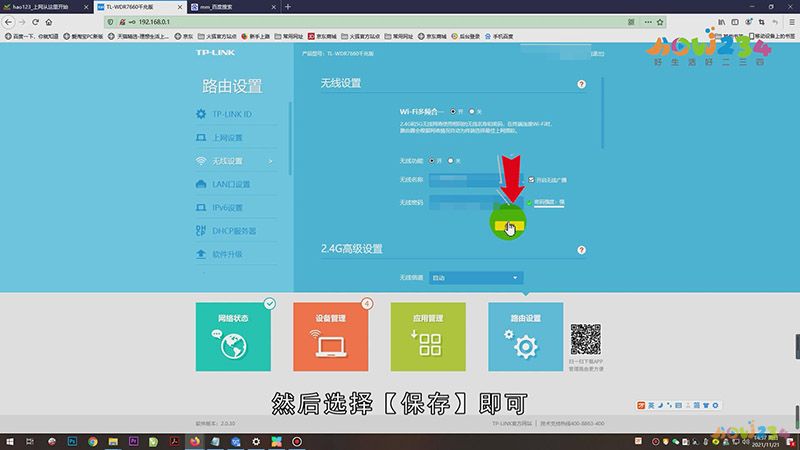Viewport: 800px width, 450px height.
Task: Open the Firefox hamburger menu
Action: point(791,22)
